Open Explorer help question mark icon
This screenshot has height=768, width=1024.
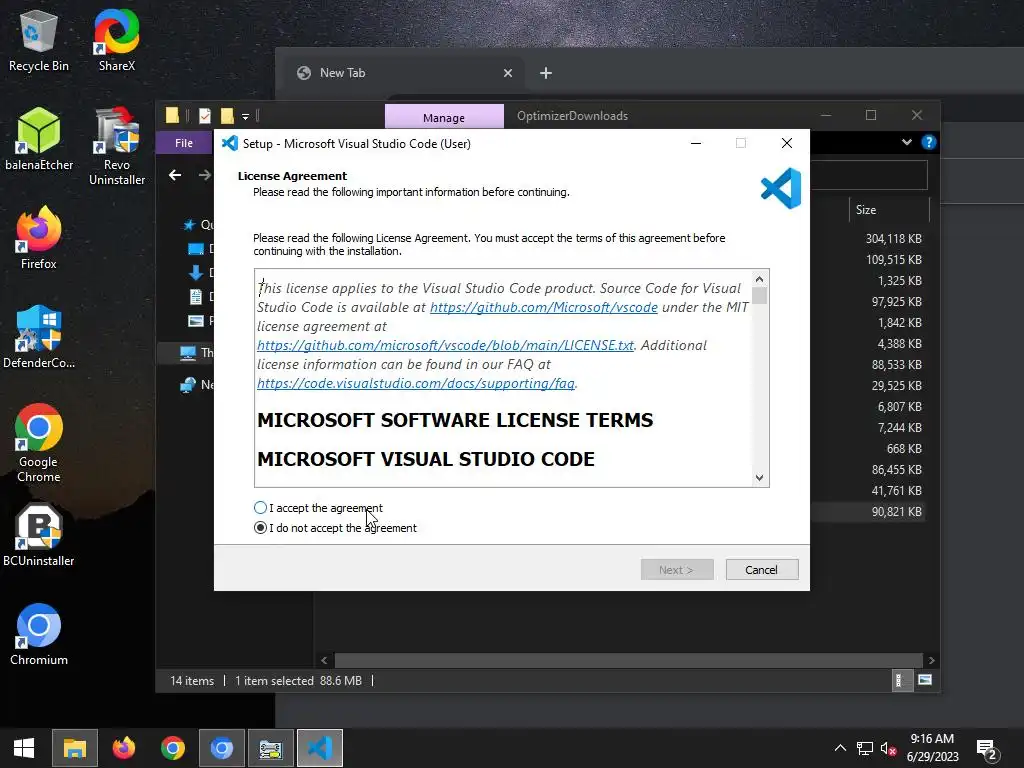pyautogui.click(x=928, y=142)
